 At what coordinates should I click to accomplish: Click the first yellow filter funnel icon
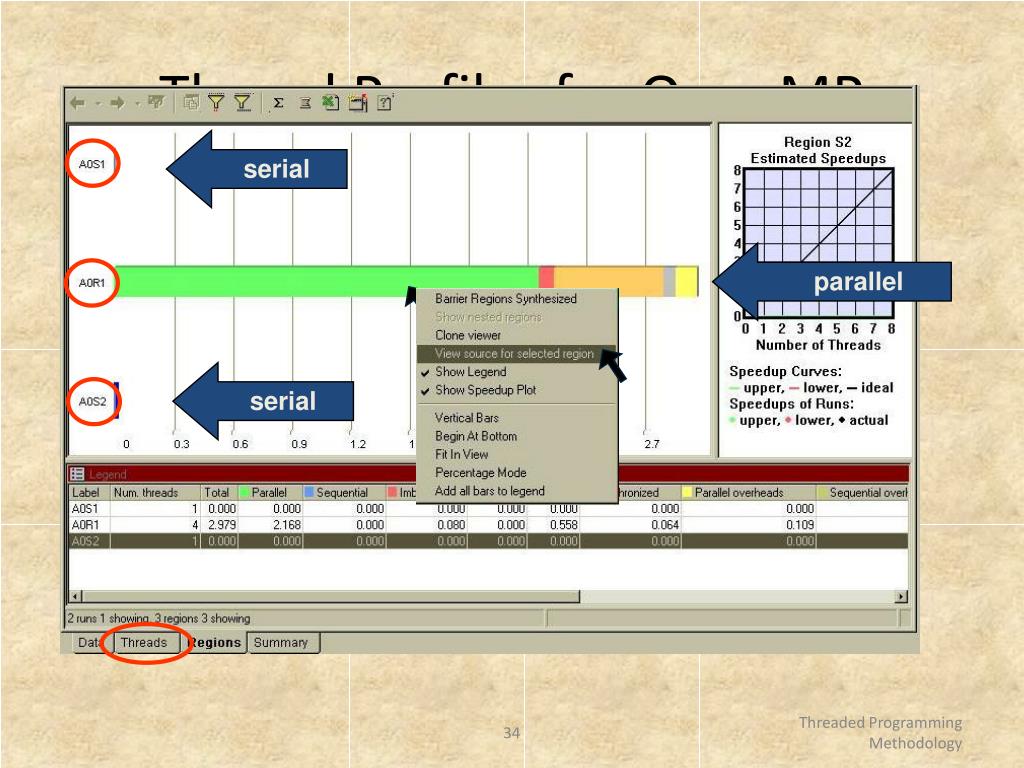coord(216,102)
